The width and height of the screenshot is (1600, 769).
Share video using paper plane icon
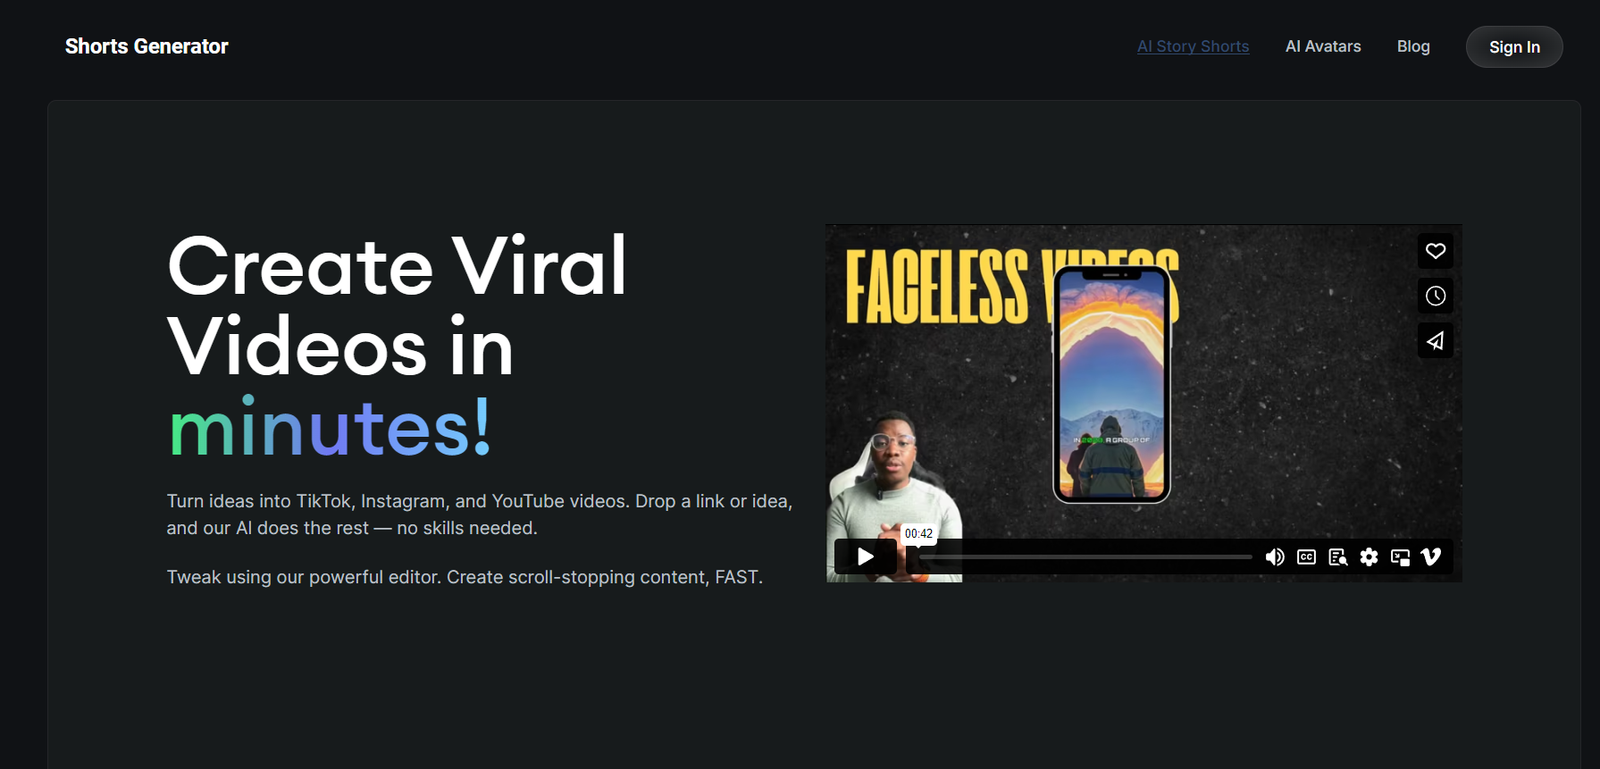coord(1435,341)
